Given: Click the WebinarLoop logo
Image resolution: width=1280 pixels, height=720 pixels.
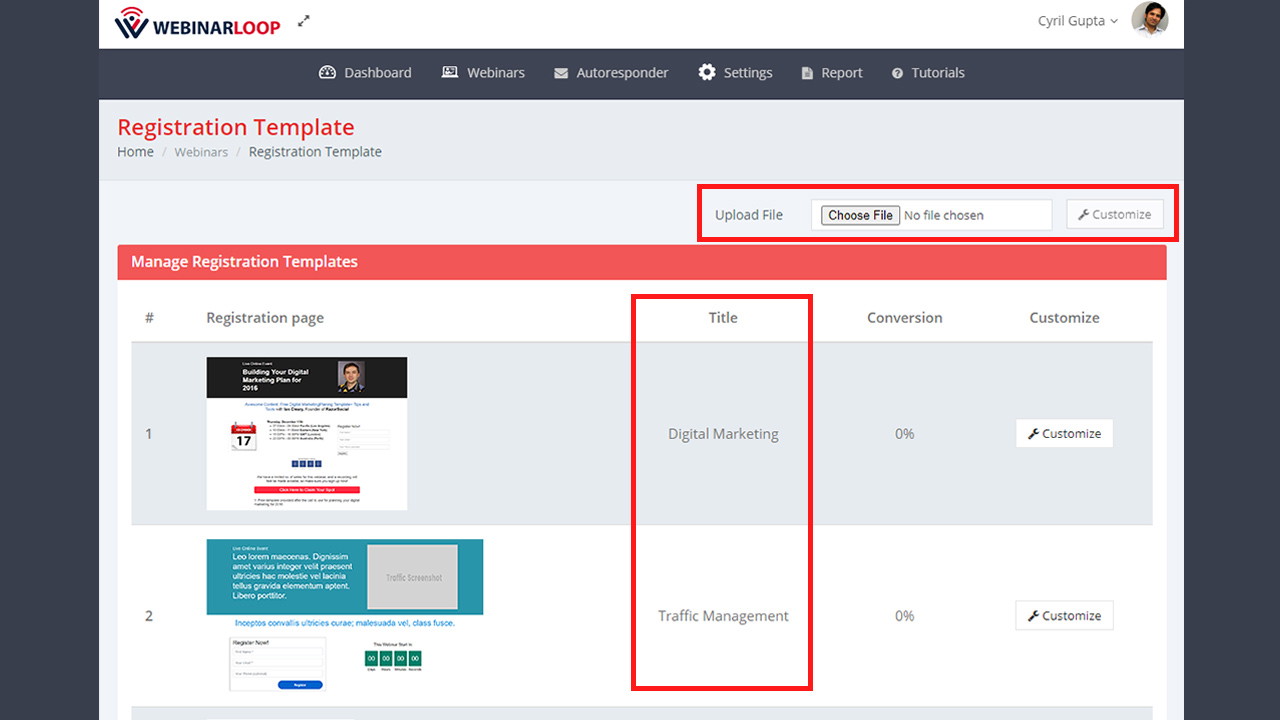Looking at the screenshot, I should coord(197,24).
